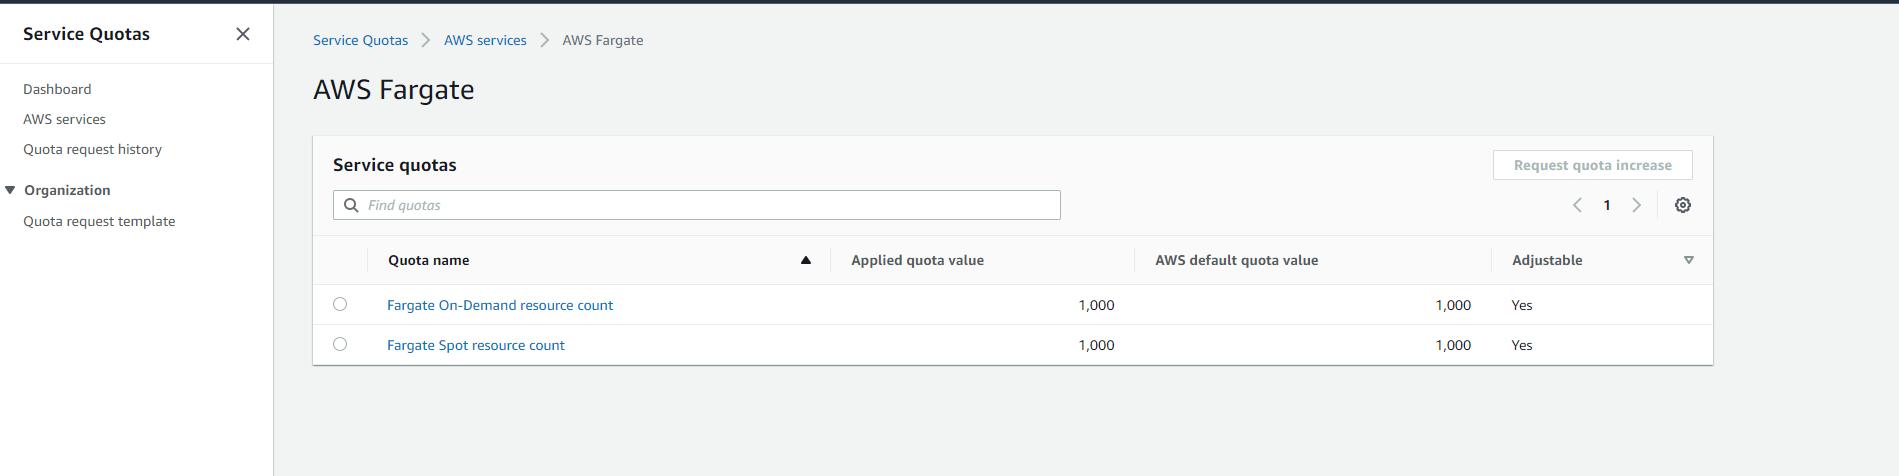The width and height of the screenshot is (1899, 476).
Task: Open Fargate Spot resource count link
Action: 476,345
